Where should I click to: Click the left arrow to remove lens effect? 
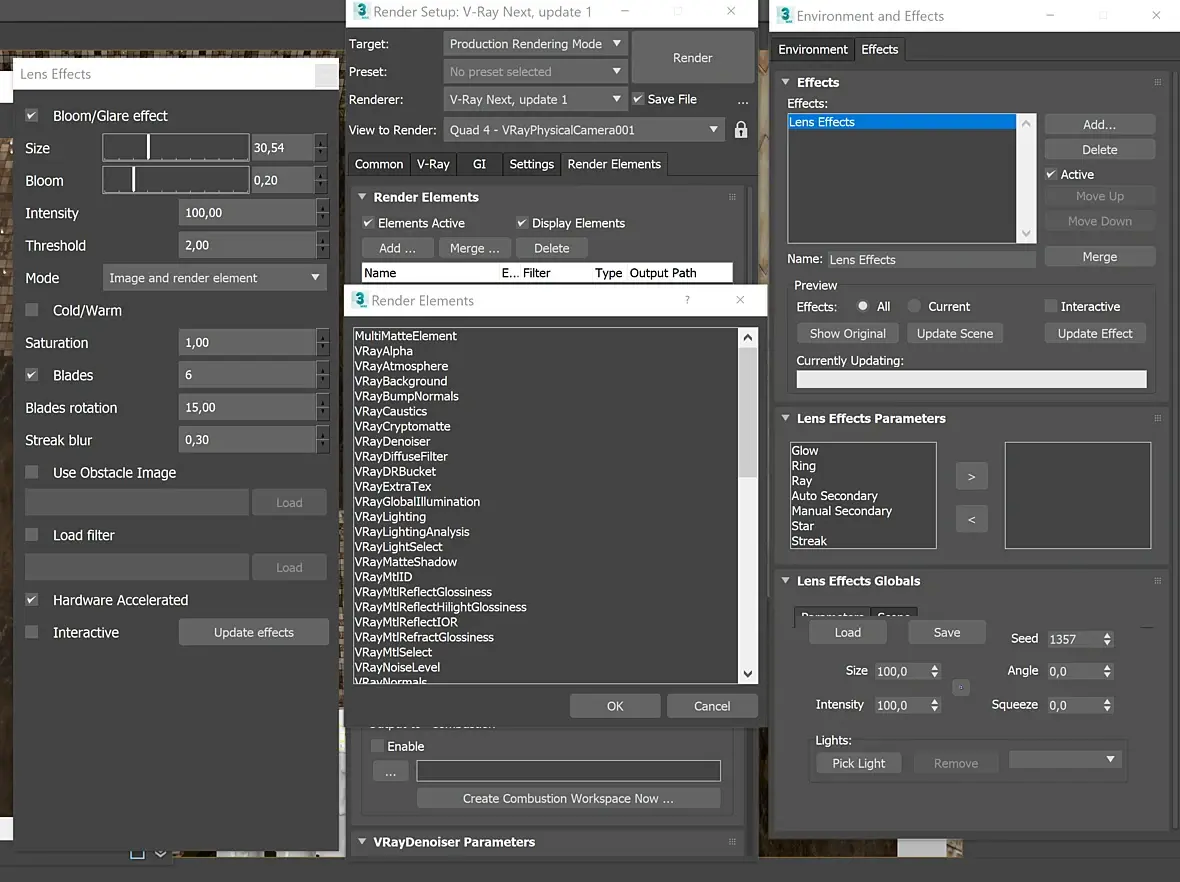coord(971,519)
